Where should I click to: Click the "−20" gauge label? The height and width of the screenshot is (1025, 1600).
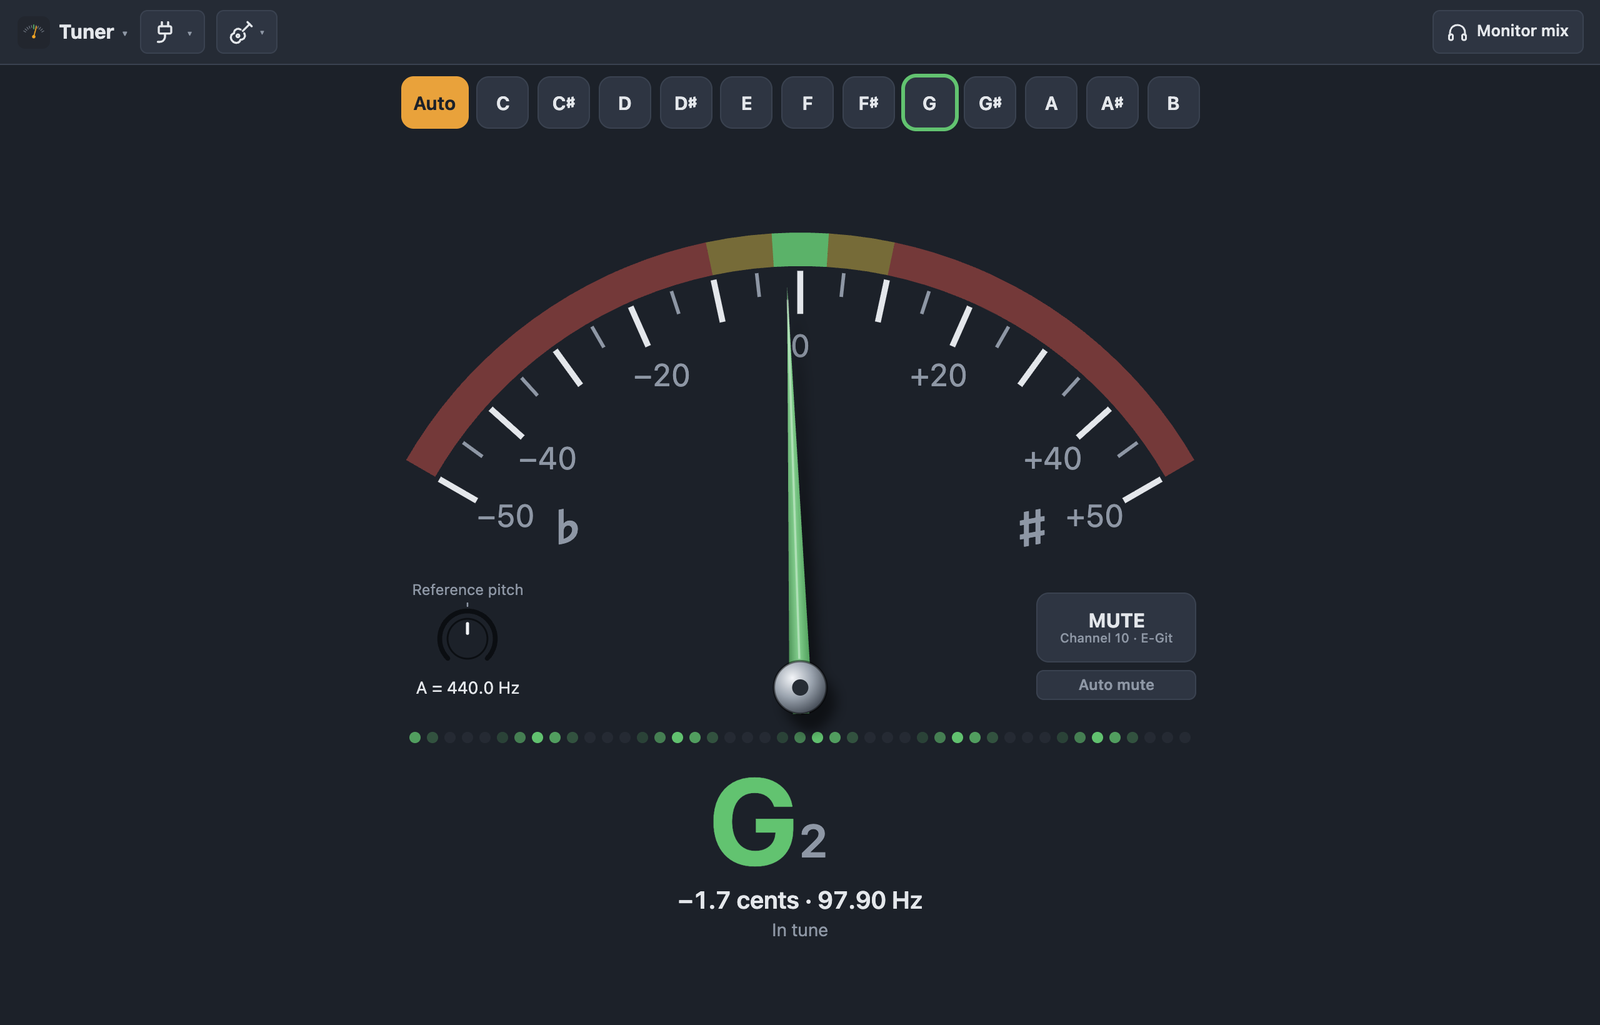click(x=662, y=375)
